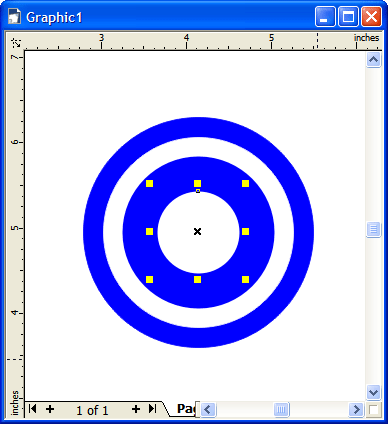Click the small ellipse node below top handle
The image size is (388, 424).
(x=198, y=191)
